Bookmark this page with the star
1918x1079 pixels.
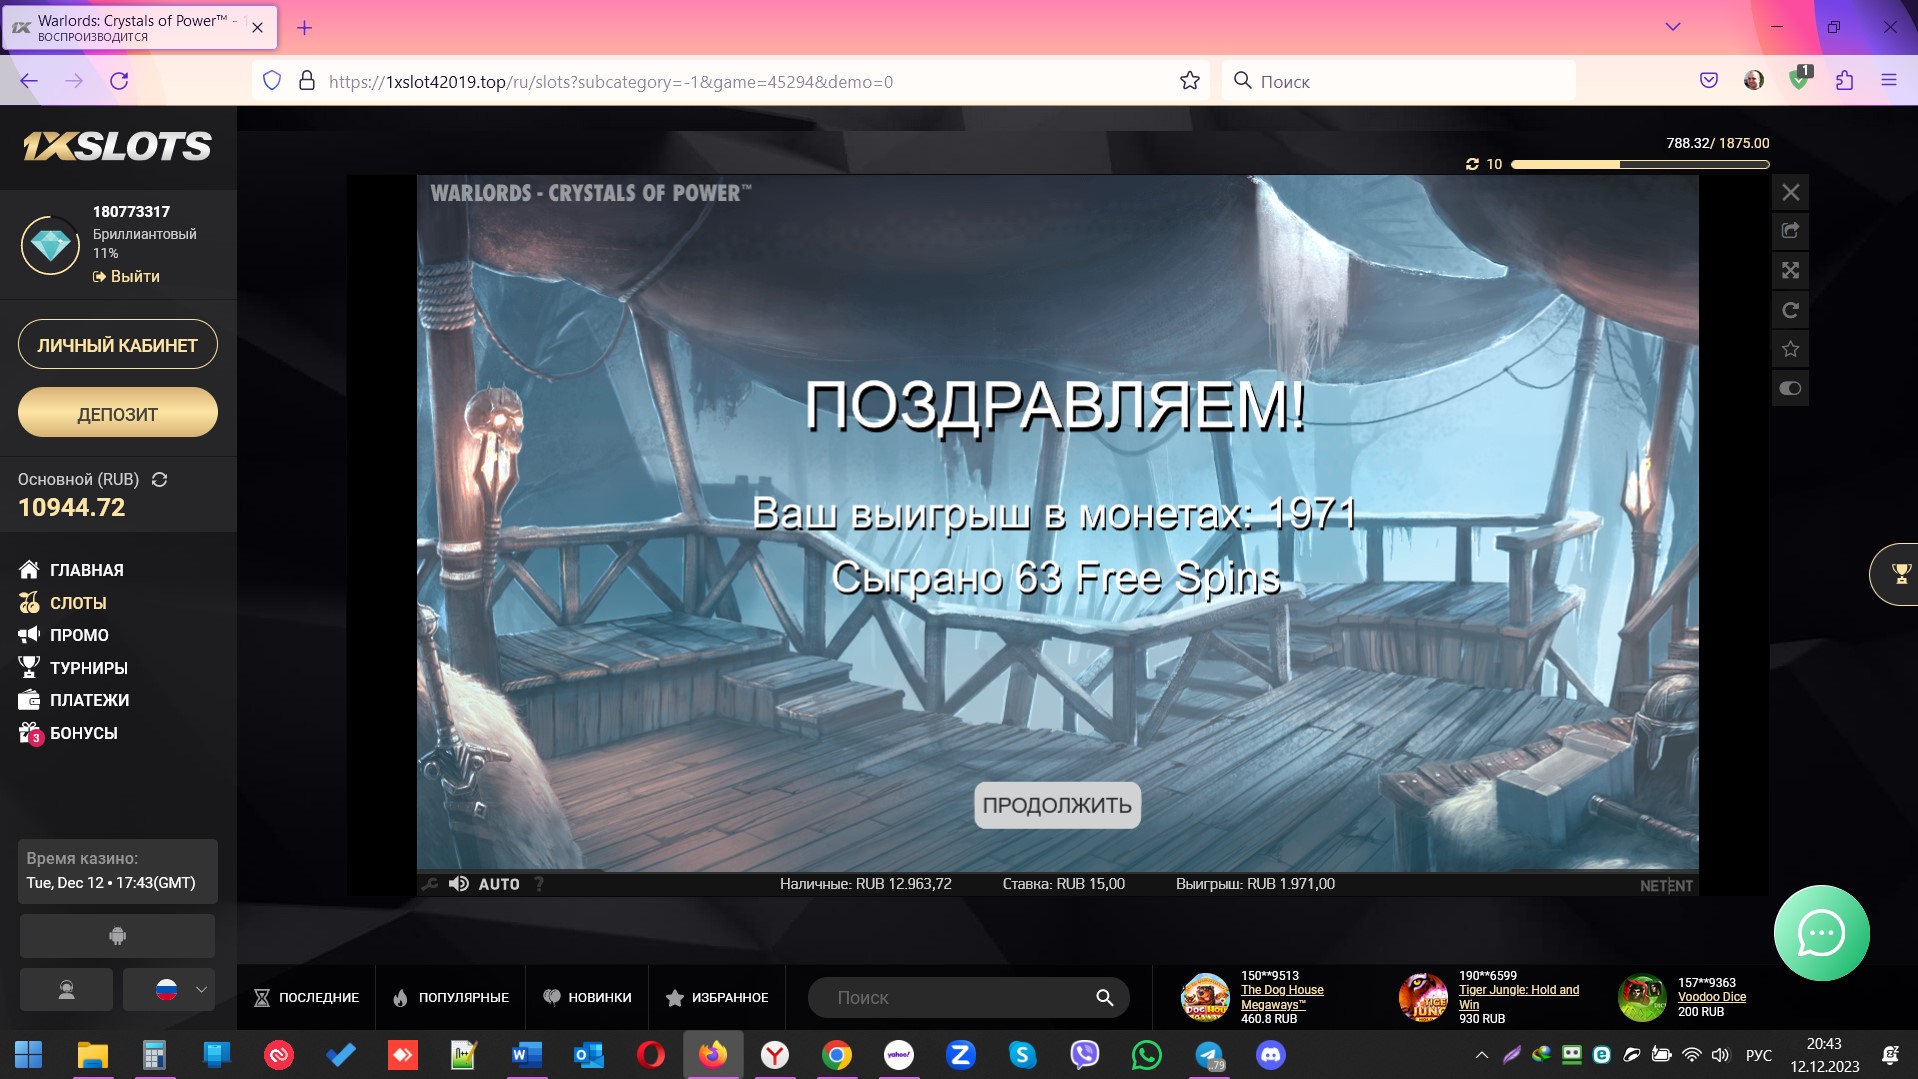[x=1189, y=81]
